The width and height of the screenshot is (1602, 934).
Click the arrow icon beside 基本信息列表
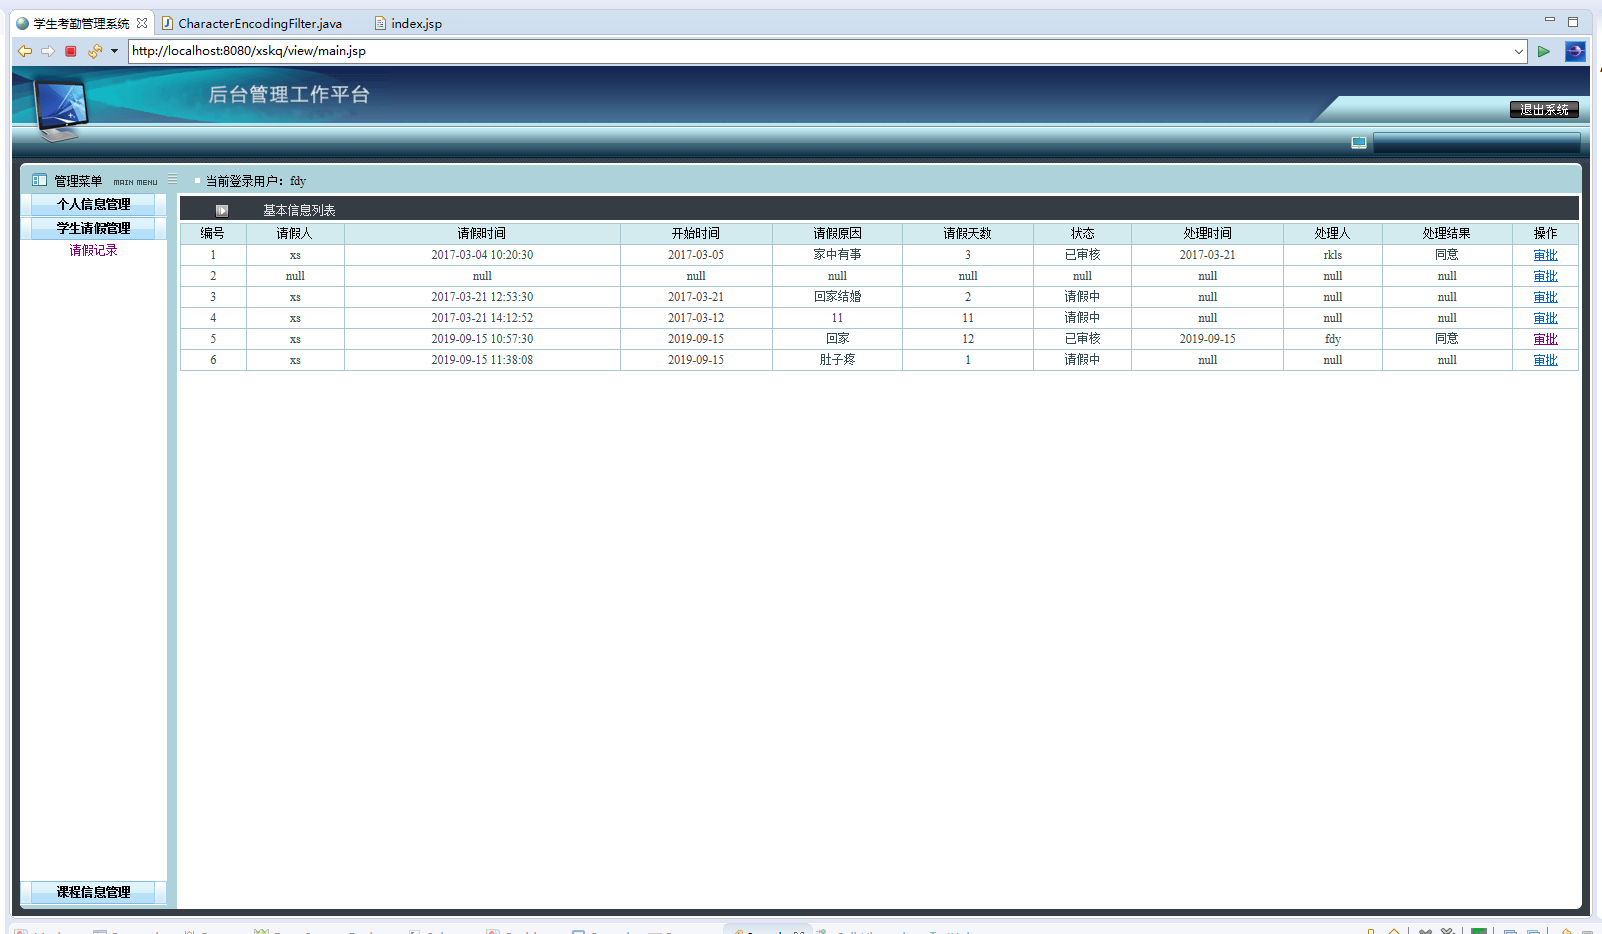[x=222, y=210]
